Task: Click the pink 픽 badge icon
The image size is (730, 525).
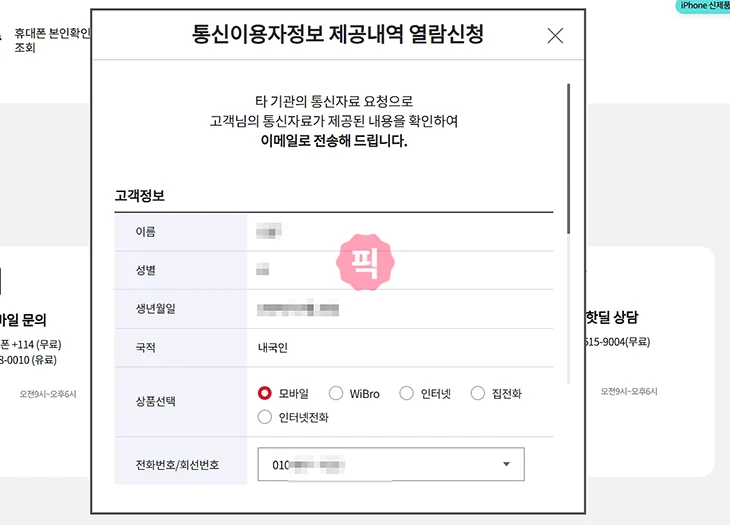Action: coord(364,260)
